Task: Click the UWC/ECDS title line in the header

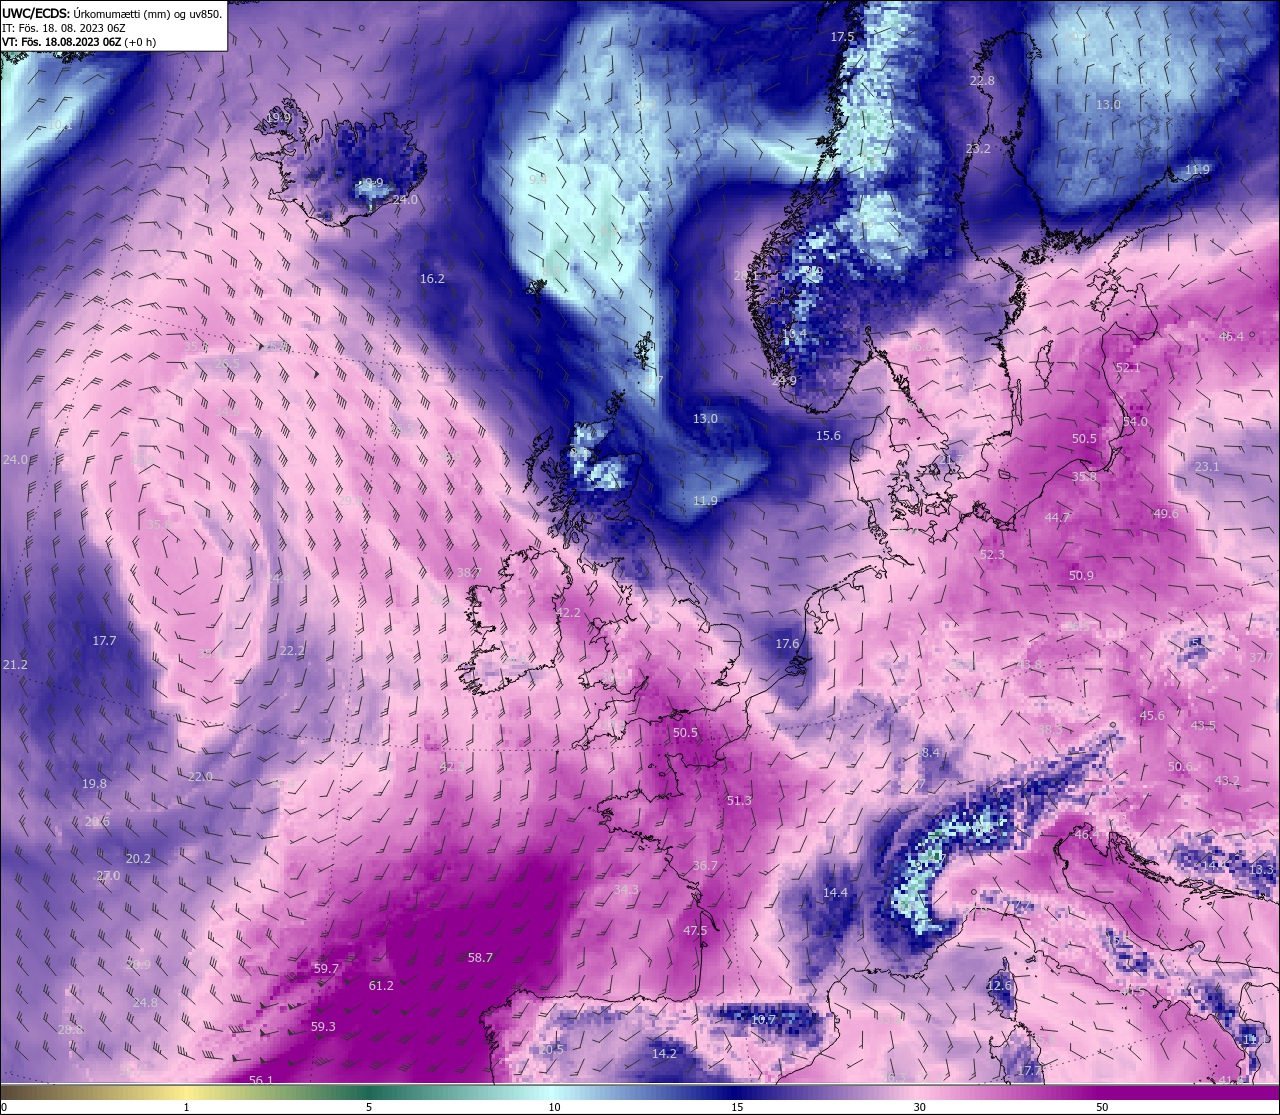Action: 112,13
